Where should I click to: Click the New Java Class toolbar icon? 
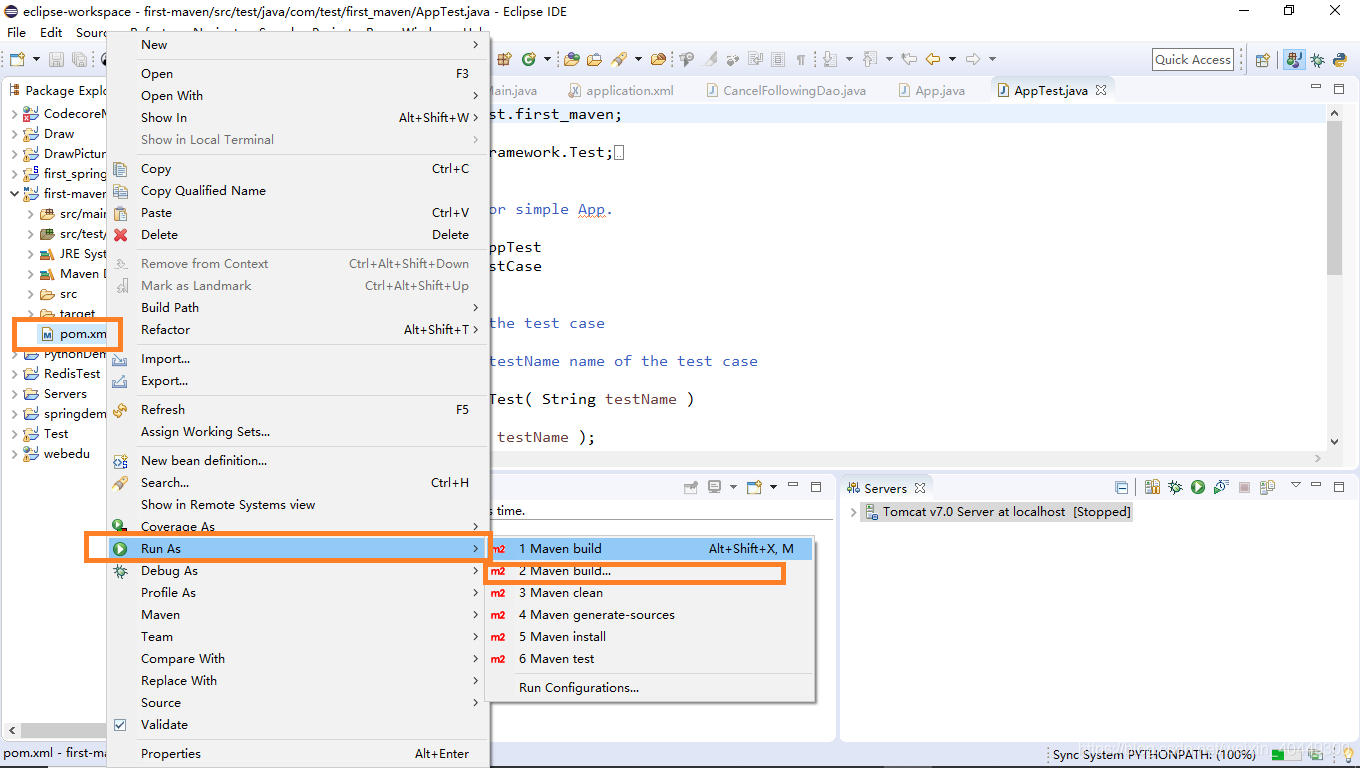[529, 59]
